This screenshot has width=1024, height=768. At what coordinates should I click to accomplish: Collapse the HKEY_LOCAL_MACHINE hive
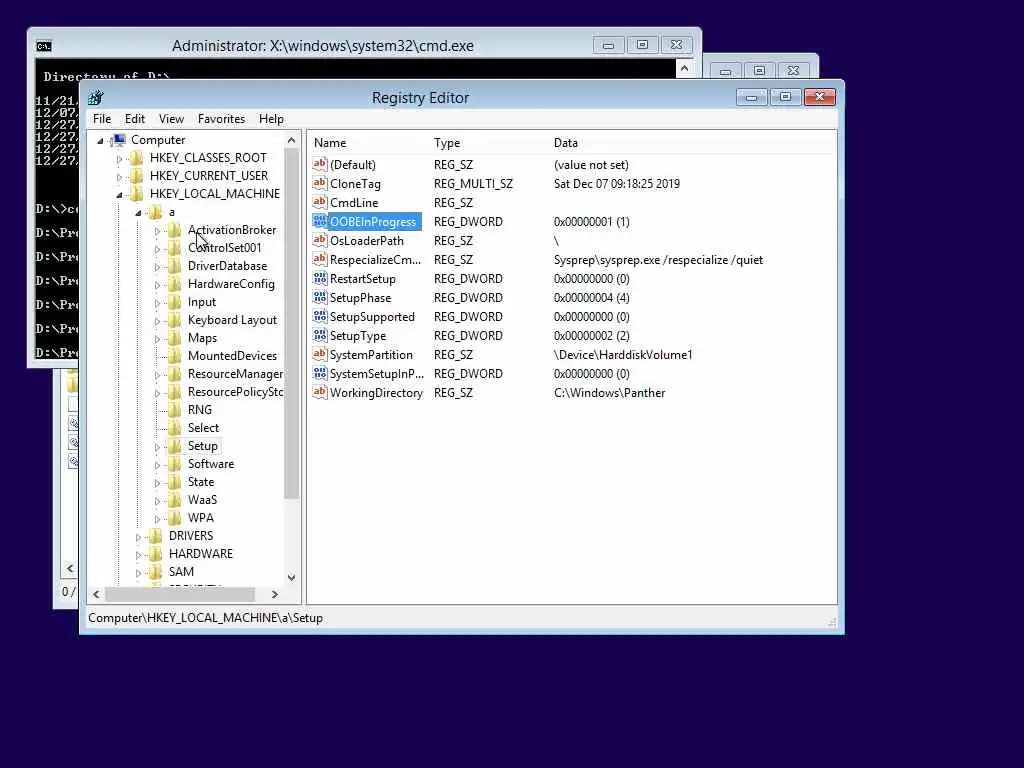(x=119, y=195)
